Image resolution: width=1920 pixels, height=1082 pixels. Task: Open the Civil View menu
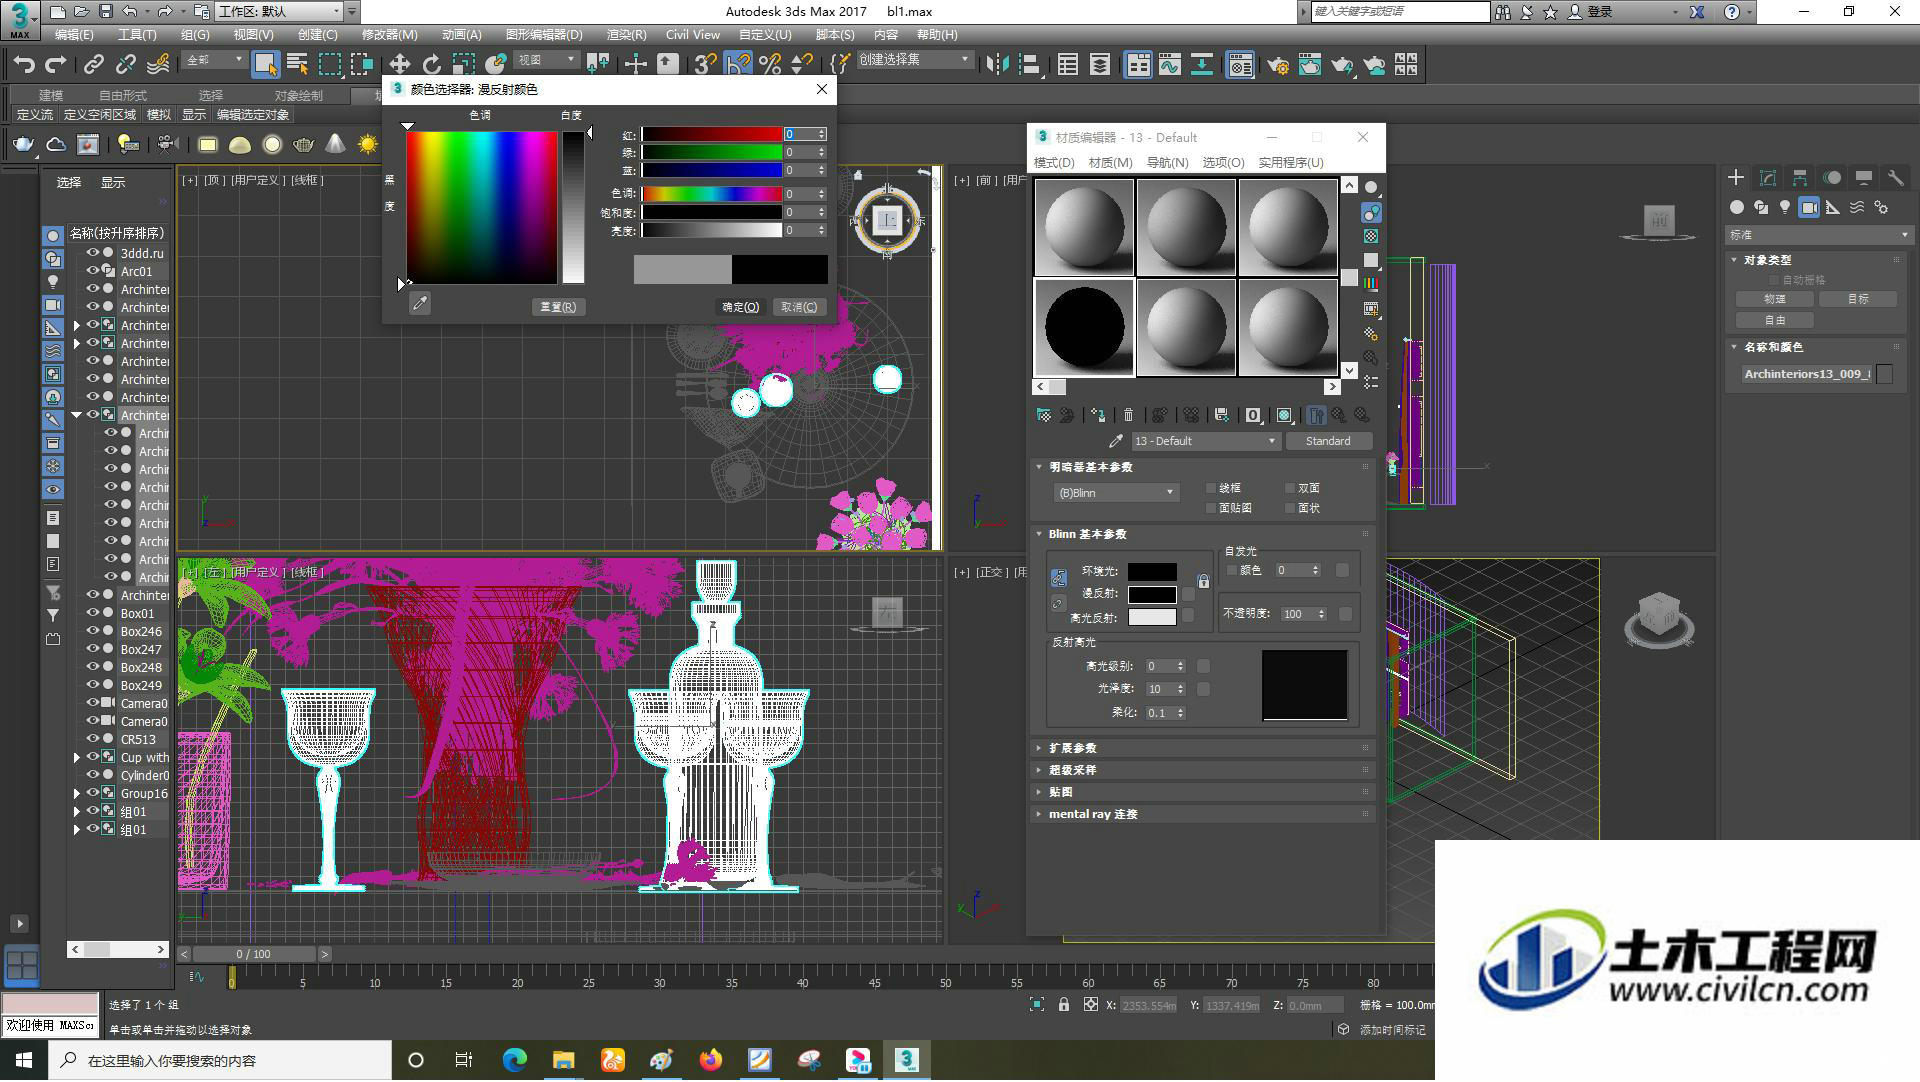[692, 35]
